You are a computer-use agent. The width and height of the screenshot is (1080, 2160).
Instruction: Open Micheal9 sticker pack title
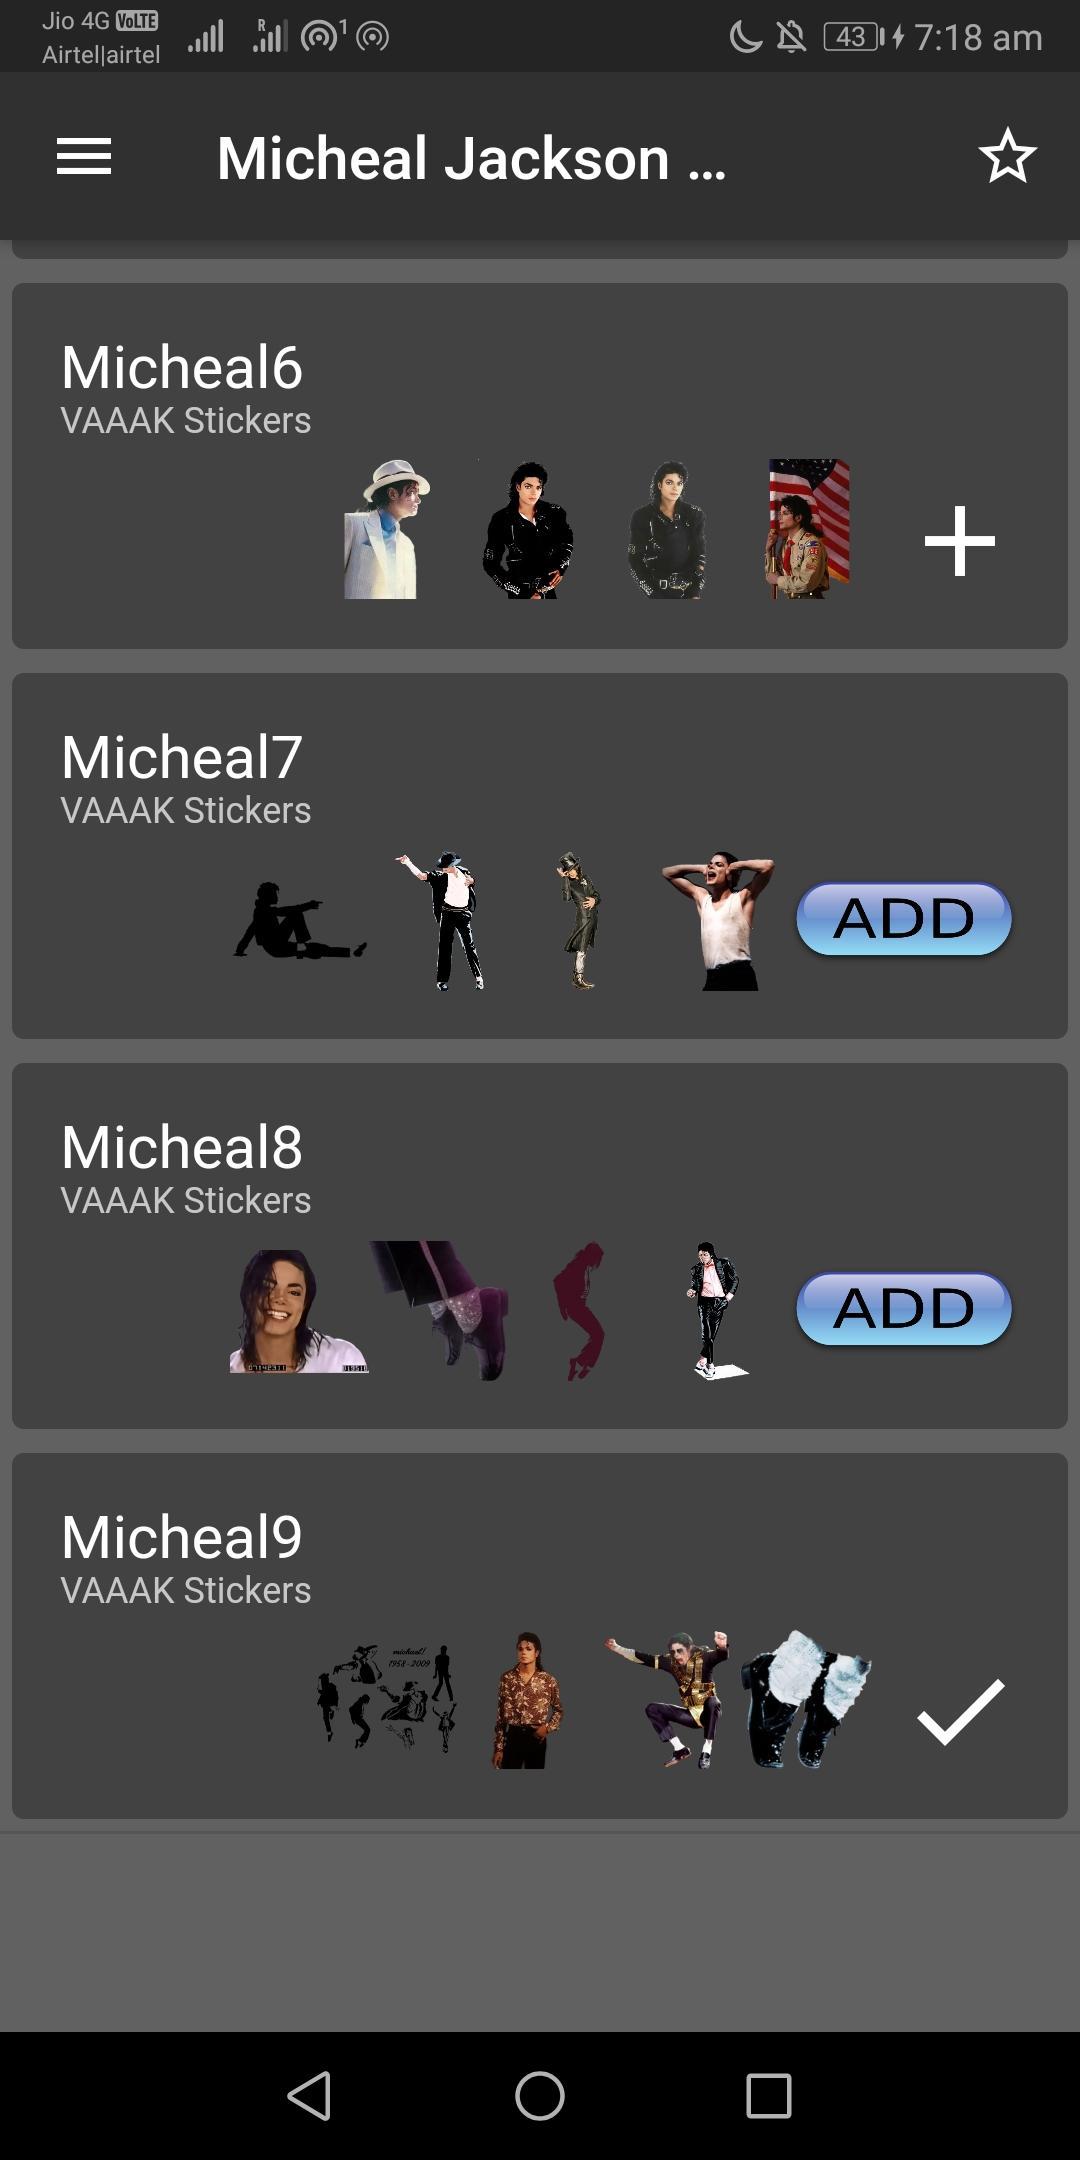pyautogui.click(x=181, y=1537)
